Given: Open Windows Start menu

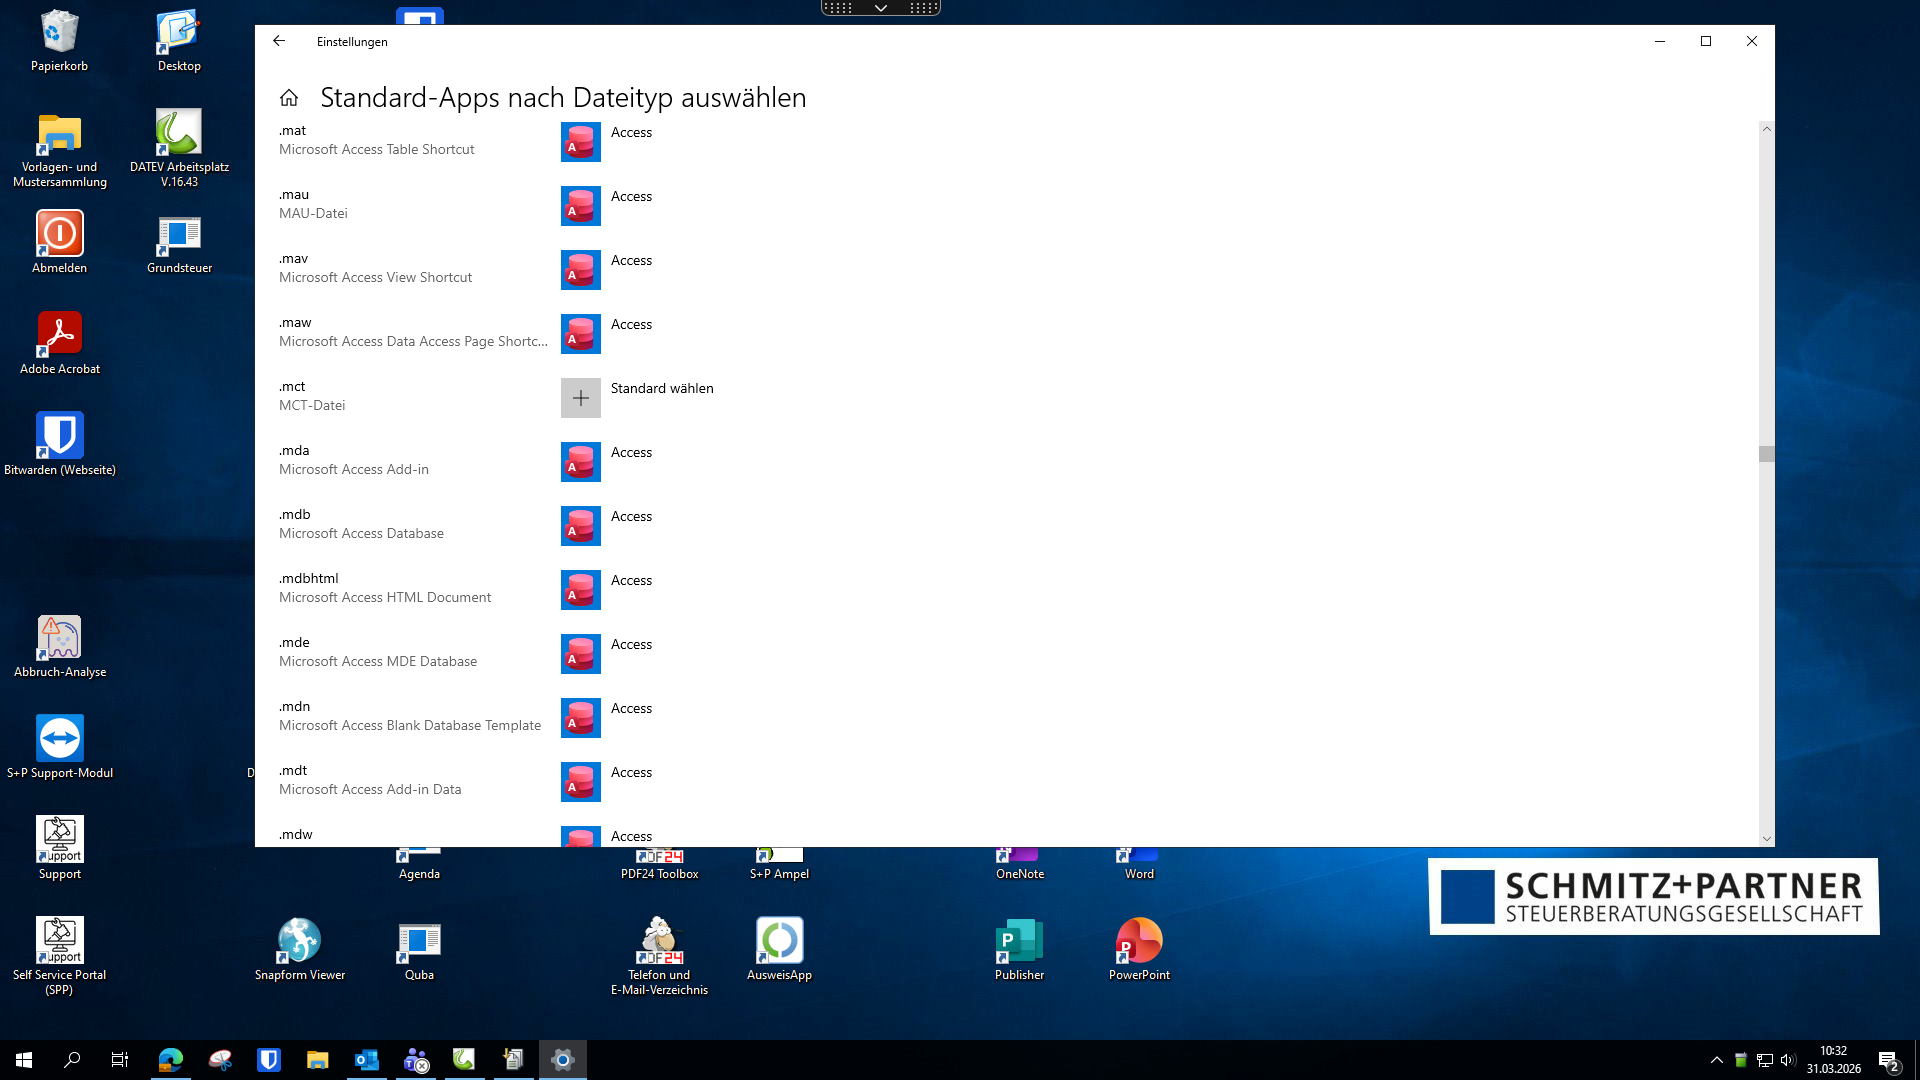Looking at the screenshot, I should coord(24,1060).
